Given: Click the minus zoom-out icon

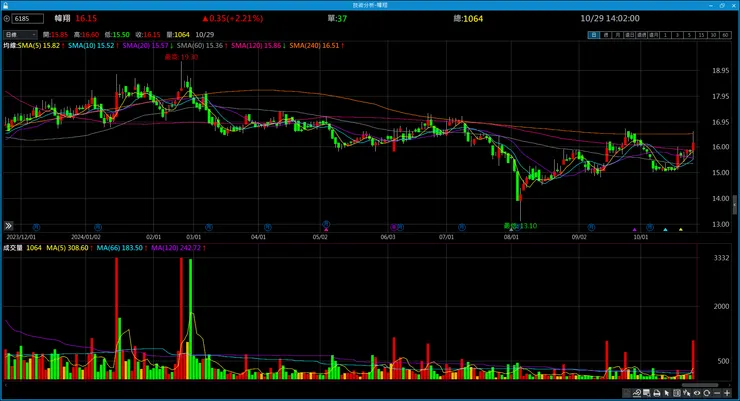Looking at the screenshot, I should click(x=717, y=393).
